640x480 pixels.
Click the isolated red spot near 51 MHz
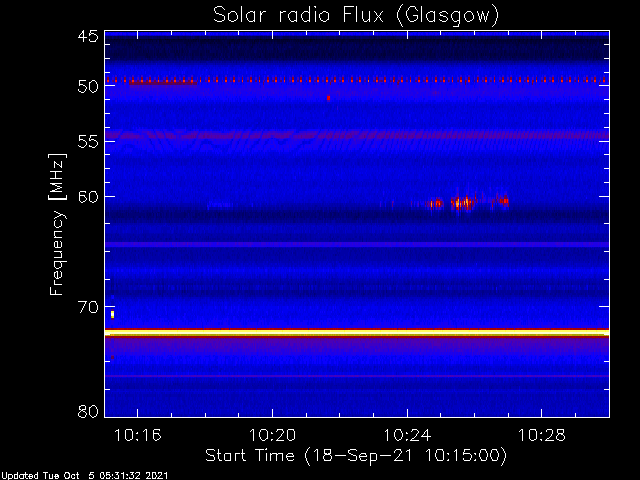[328, 98]
